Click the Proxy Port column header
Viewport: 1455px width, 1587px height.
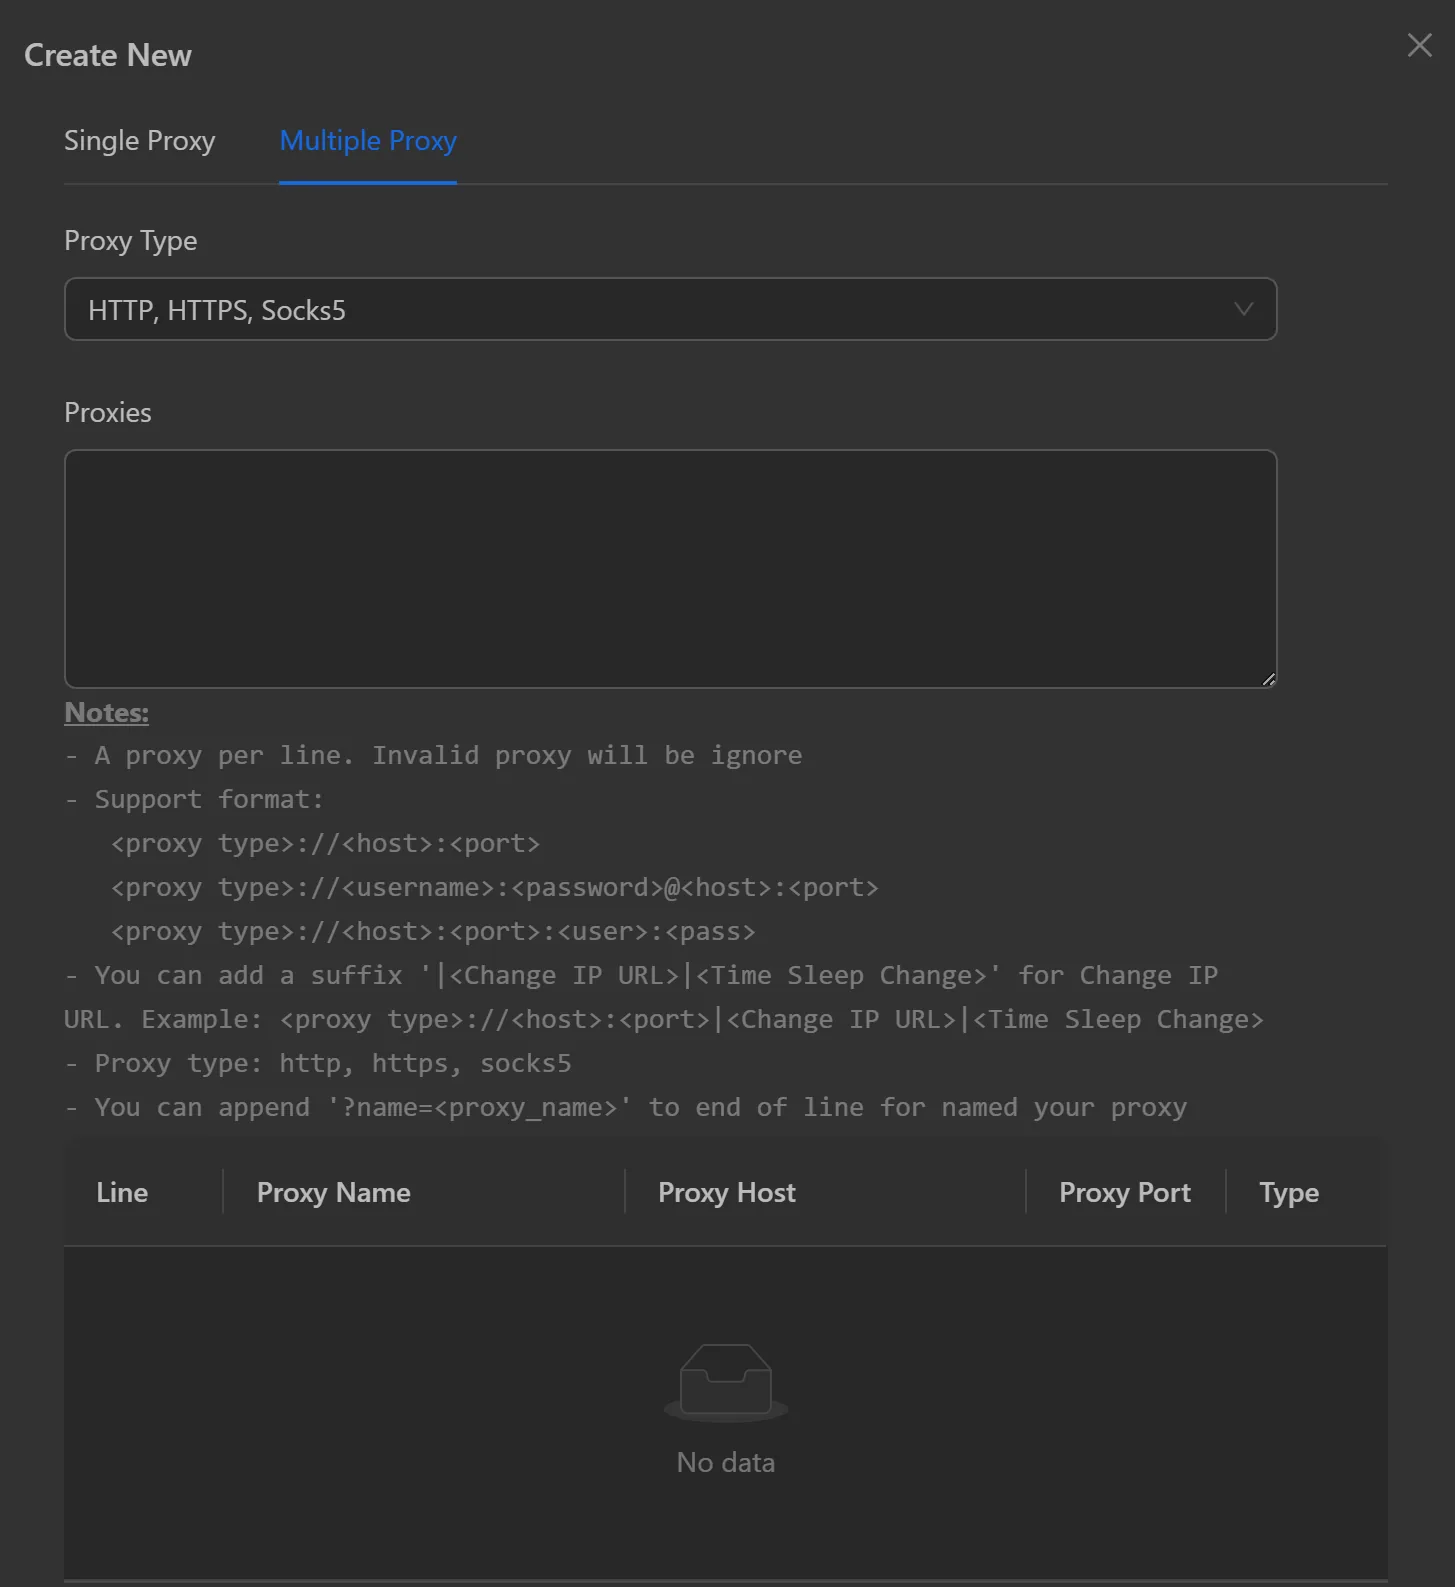tap(1124, 1192)
